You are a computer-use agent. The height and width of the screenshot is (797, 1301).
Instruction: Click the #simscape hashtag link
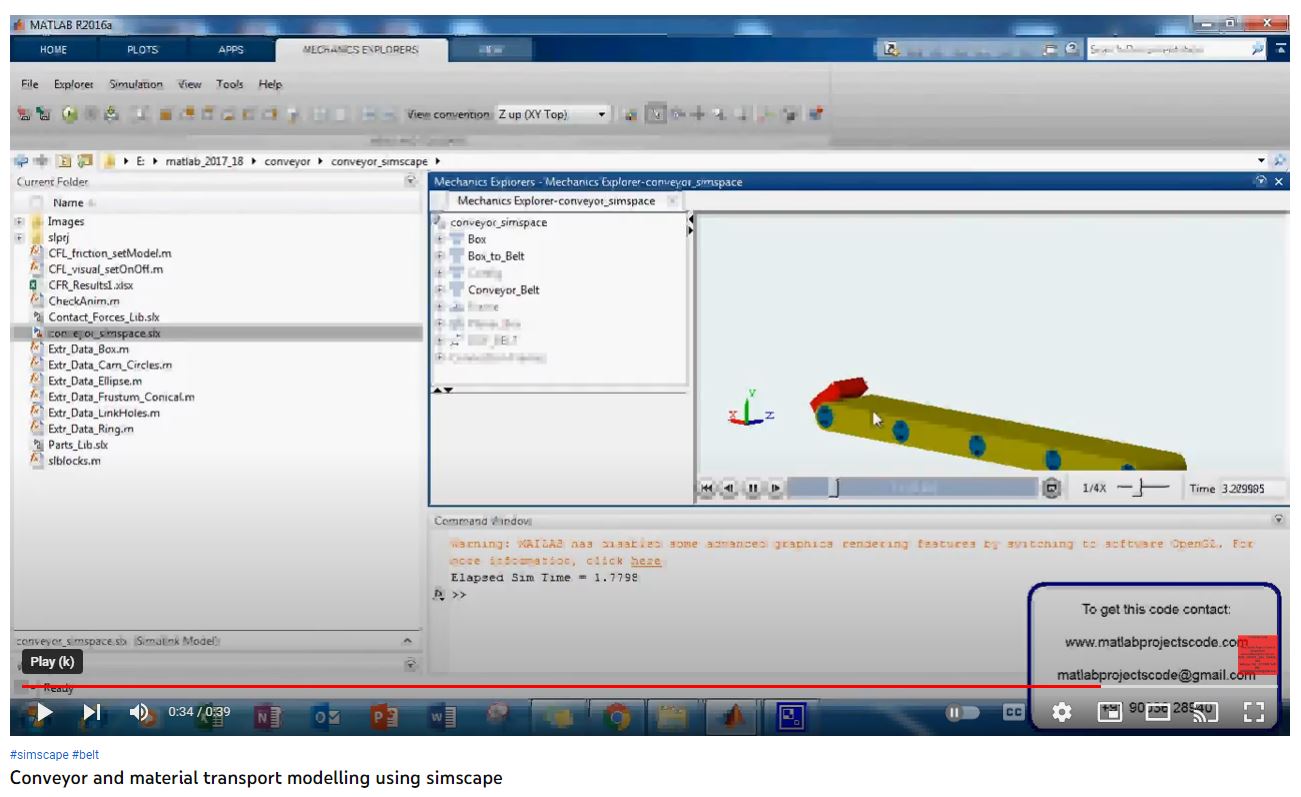coord(39,755)
